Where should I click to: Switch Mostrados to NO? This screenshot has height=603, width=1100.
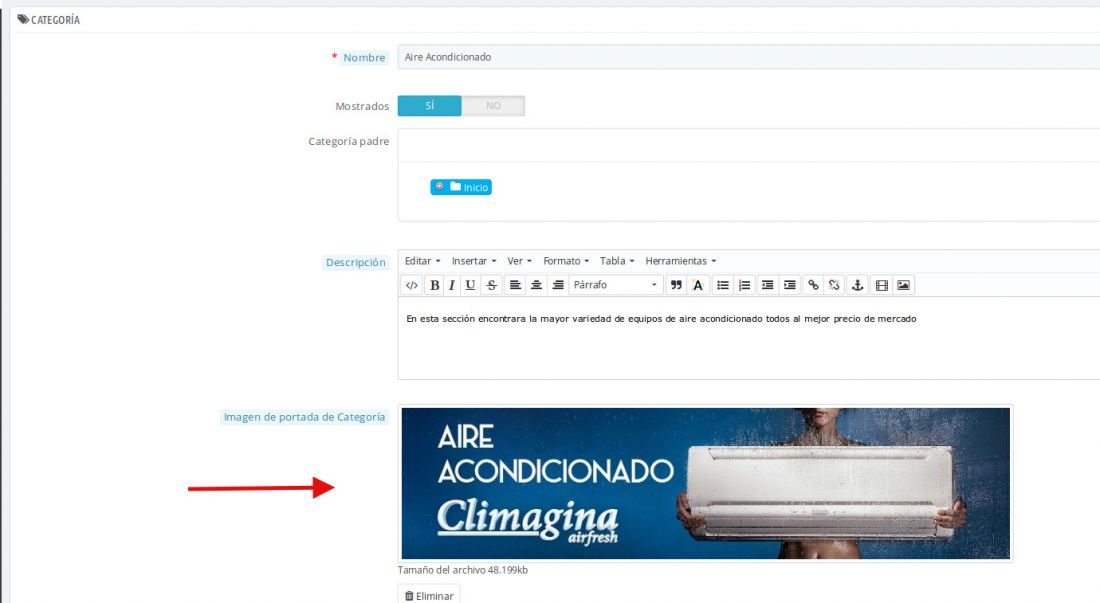click(x=493, y=106)
